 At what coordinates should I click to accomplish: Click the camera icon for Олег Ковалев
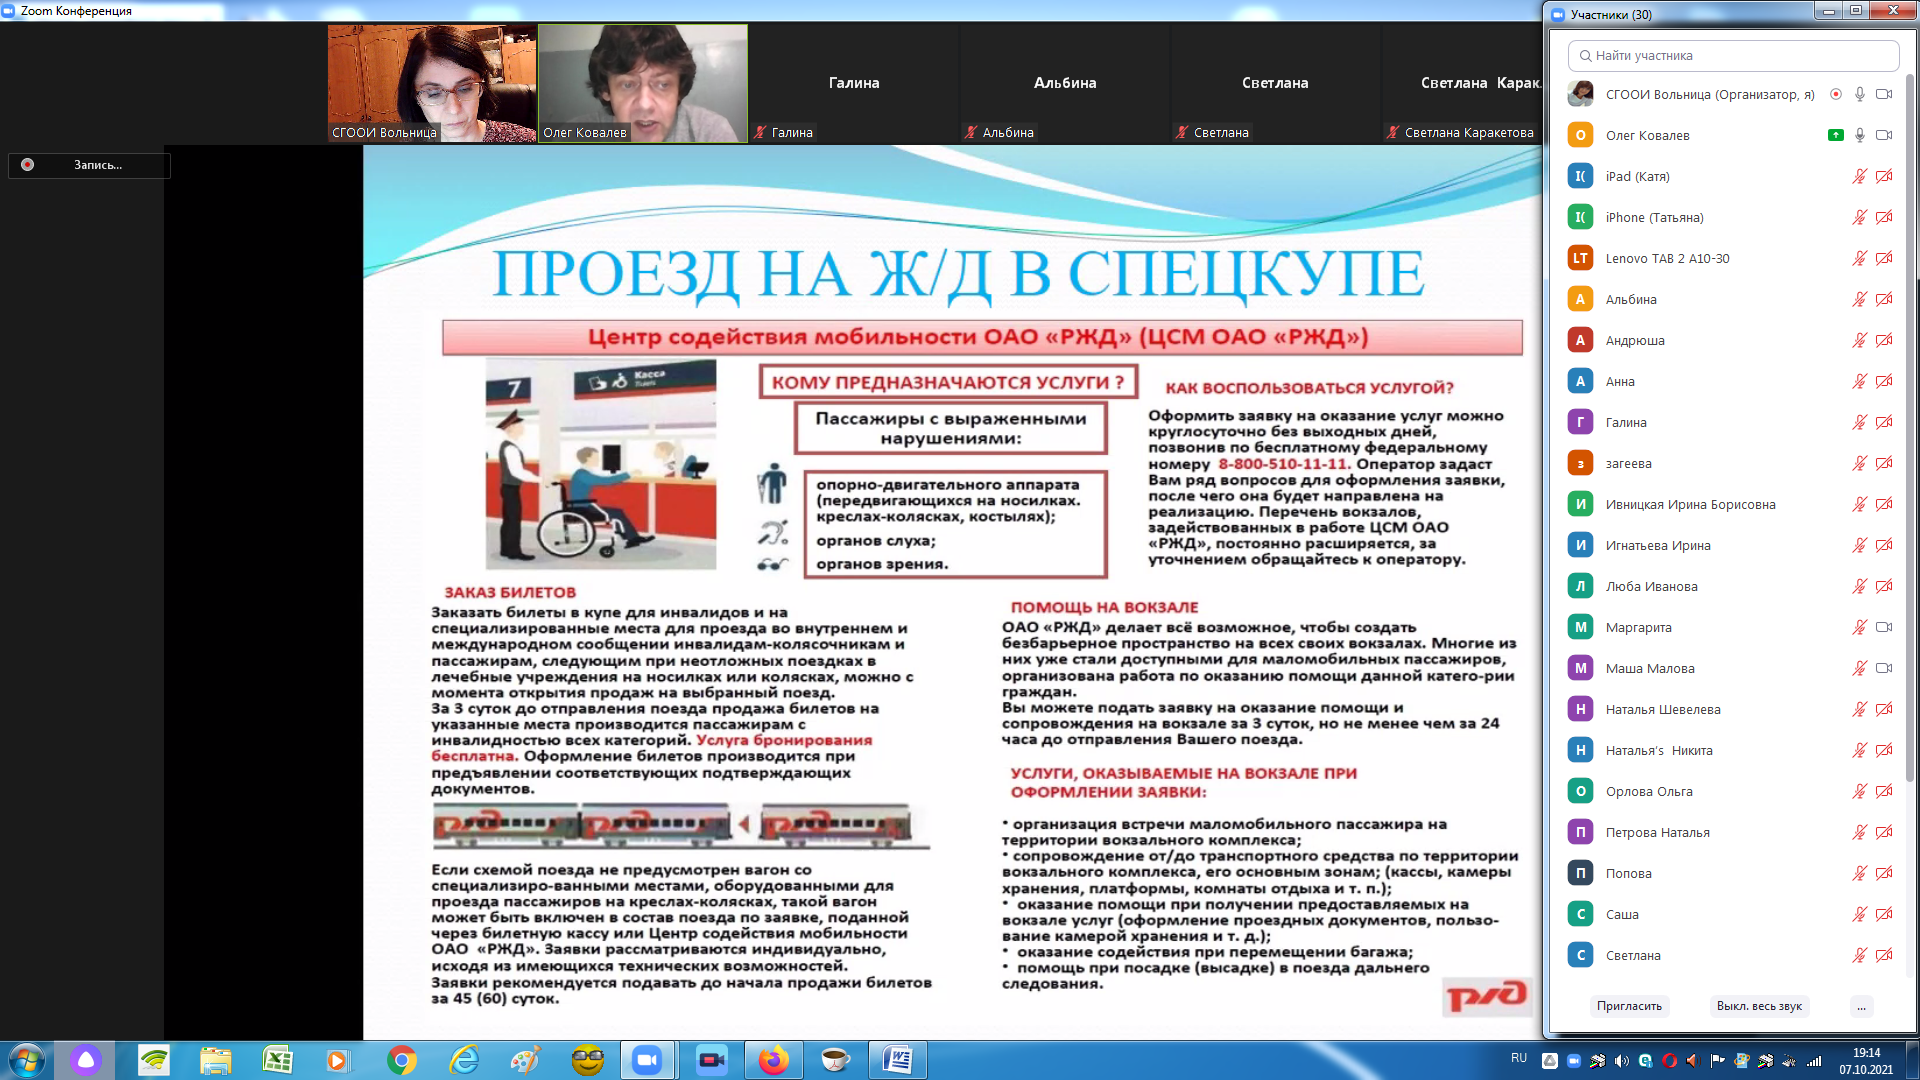[x=1884, y=135]
